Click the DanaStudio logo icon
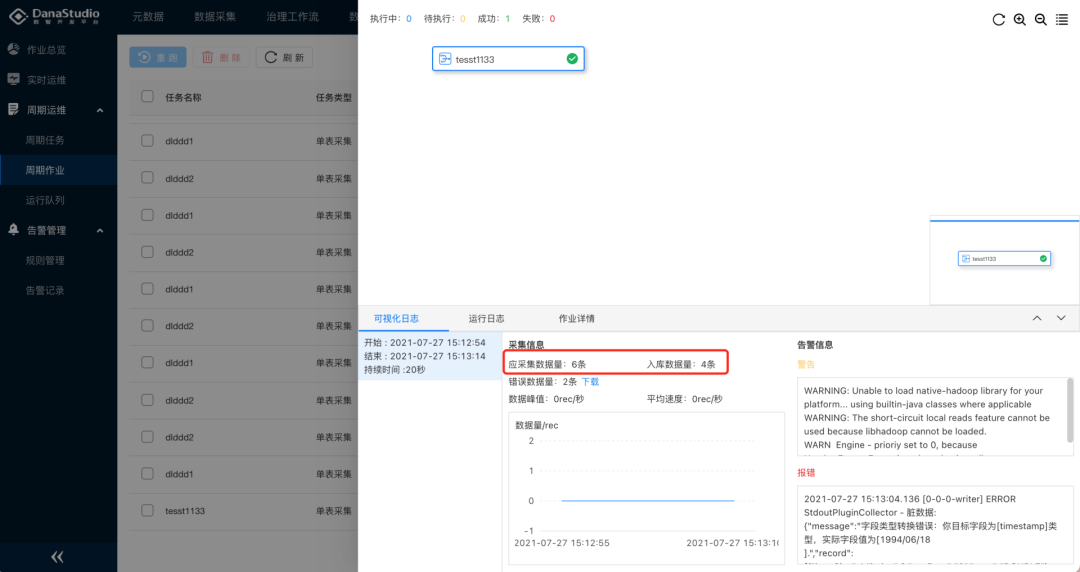The image size is (1080, 572). (x=18, y=15)
